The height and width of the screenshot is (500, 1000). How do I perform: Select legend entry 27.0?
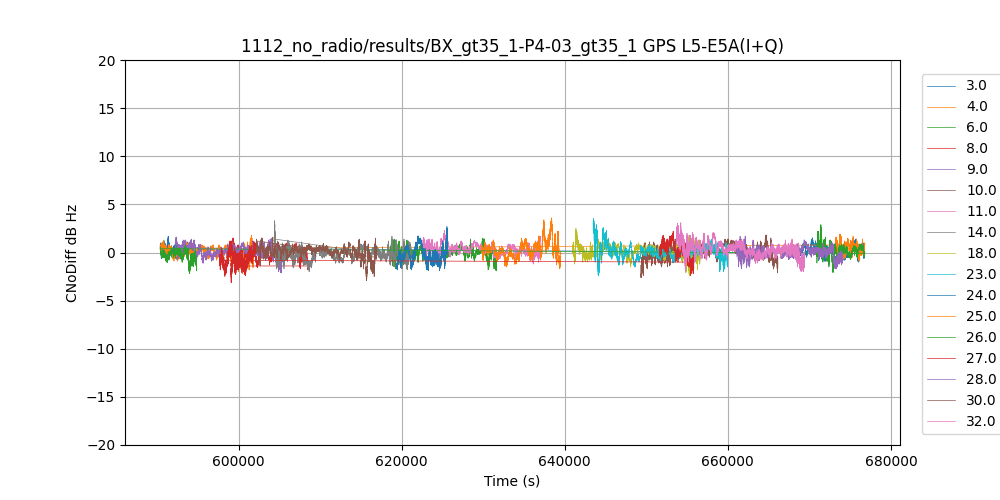980,359
